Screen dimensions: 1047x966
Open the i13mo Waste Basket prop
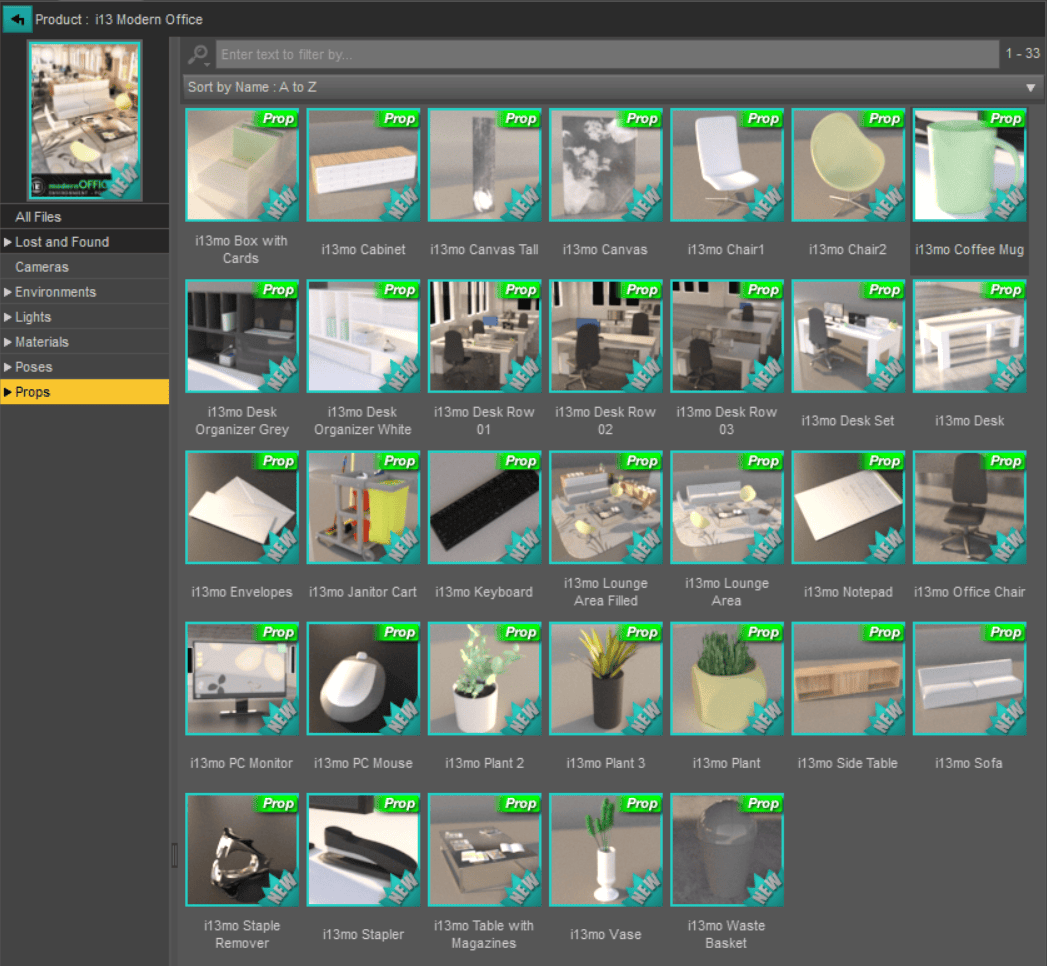pyautogui.click(x=726, y=849)
